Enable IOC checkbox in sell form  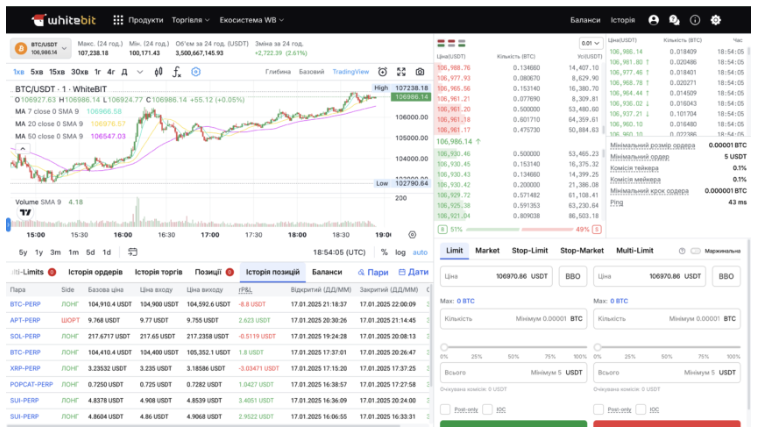[x=639, y=409]
